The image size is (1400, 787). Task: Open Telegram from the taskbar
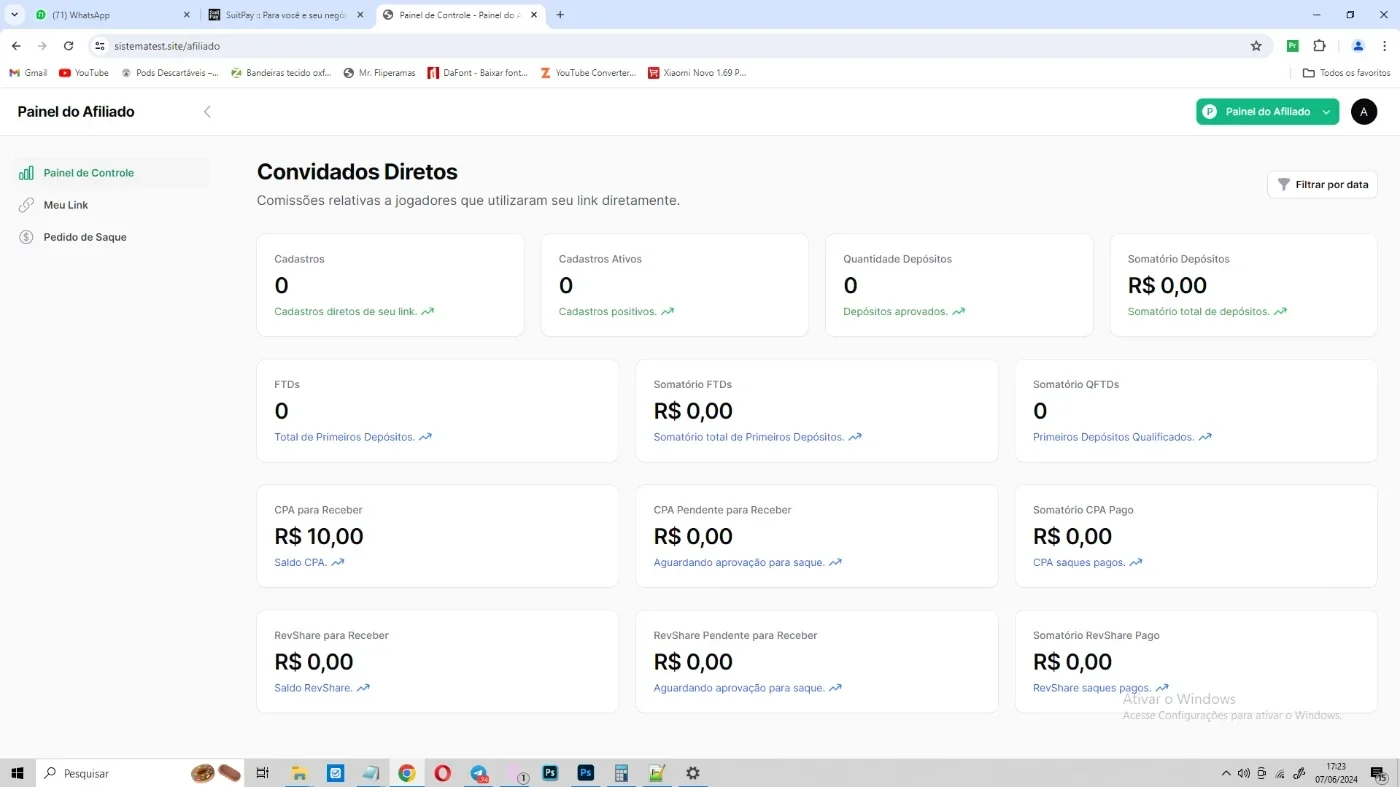point(479,773)
